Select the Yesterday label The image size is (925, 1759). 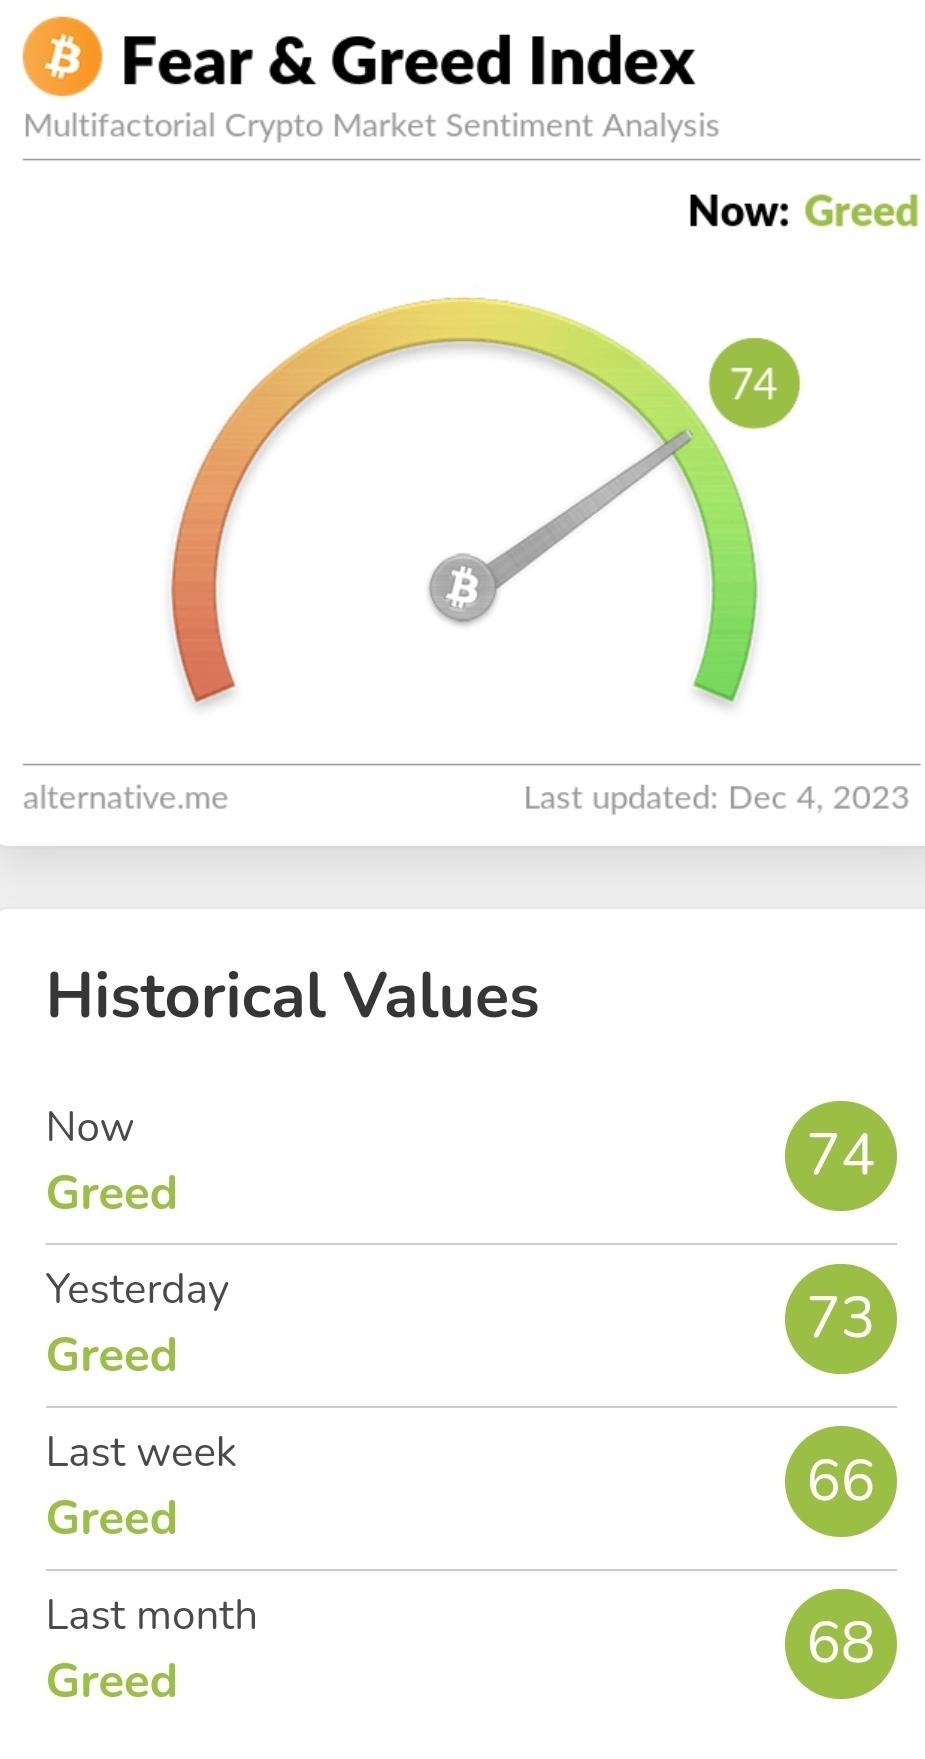click(138, 1290)
